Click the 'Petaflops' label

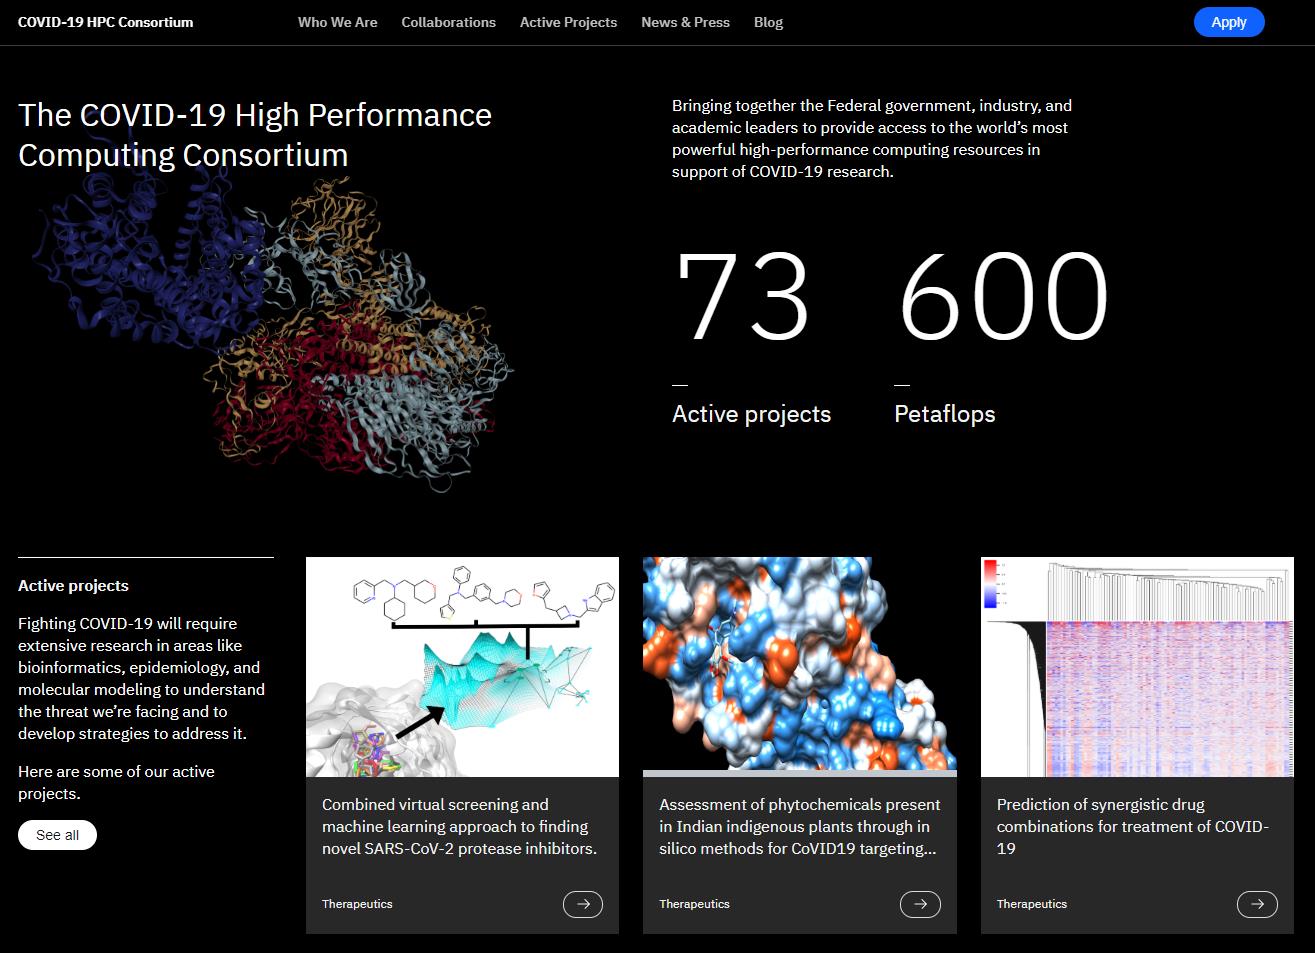pyautogui.click(x=945, y=414)
